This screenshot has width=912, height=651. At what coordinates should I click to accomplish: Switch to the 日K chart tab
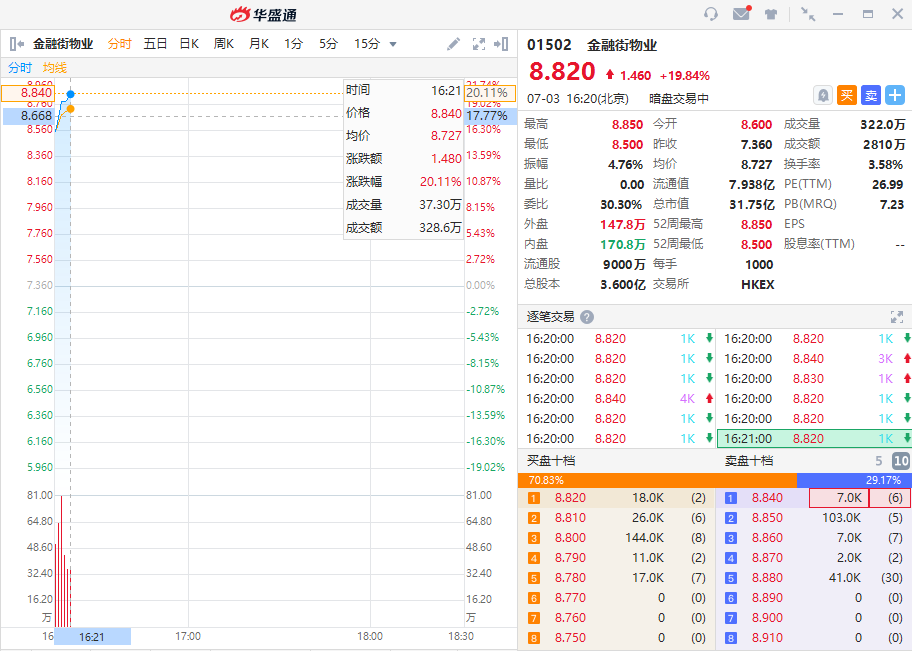[188, 44]
